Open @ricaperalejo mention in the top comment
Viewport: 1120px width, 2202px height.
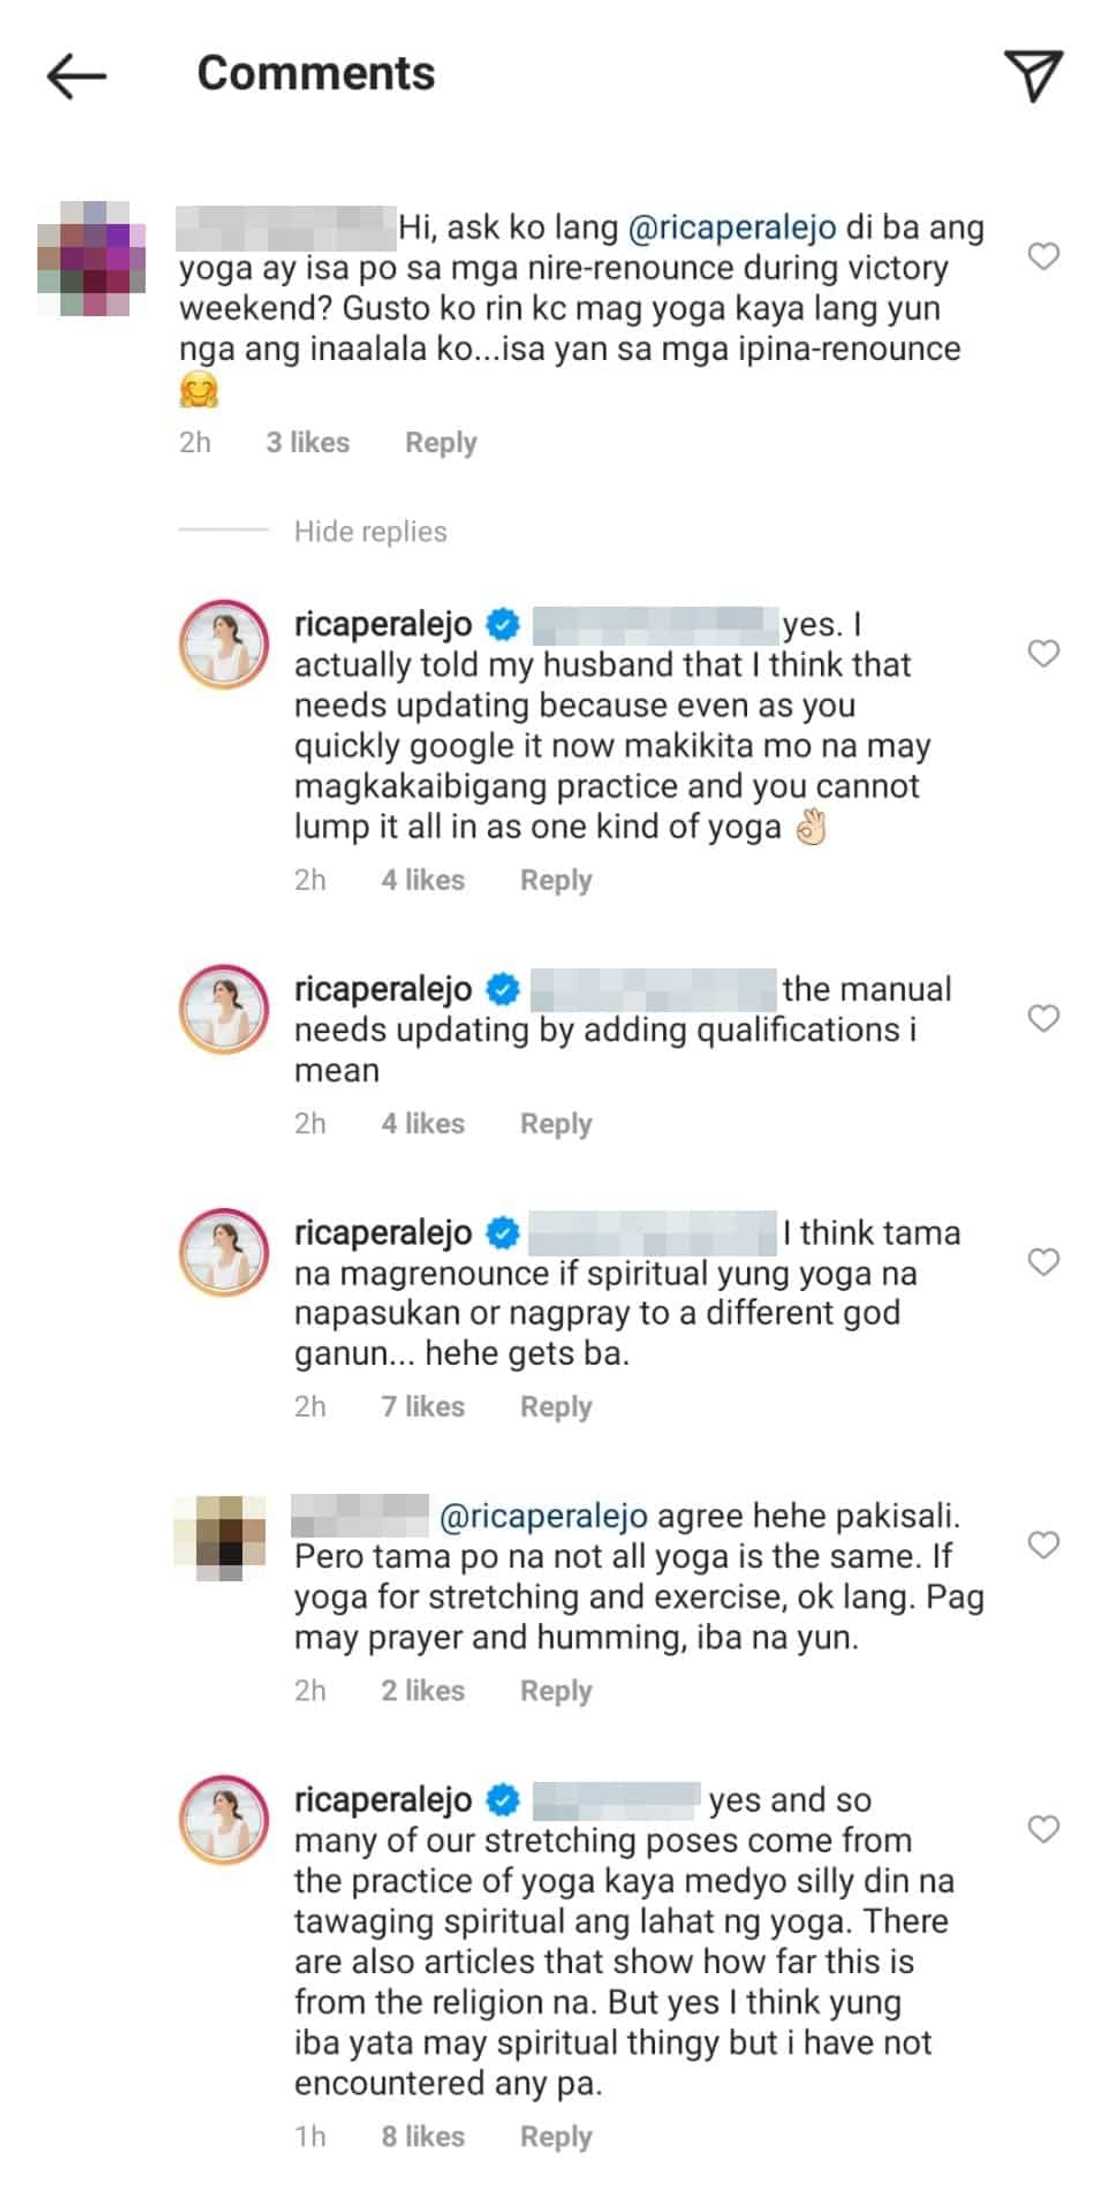click(x=732, y=228)
